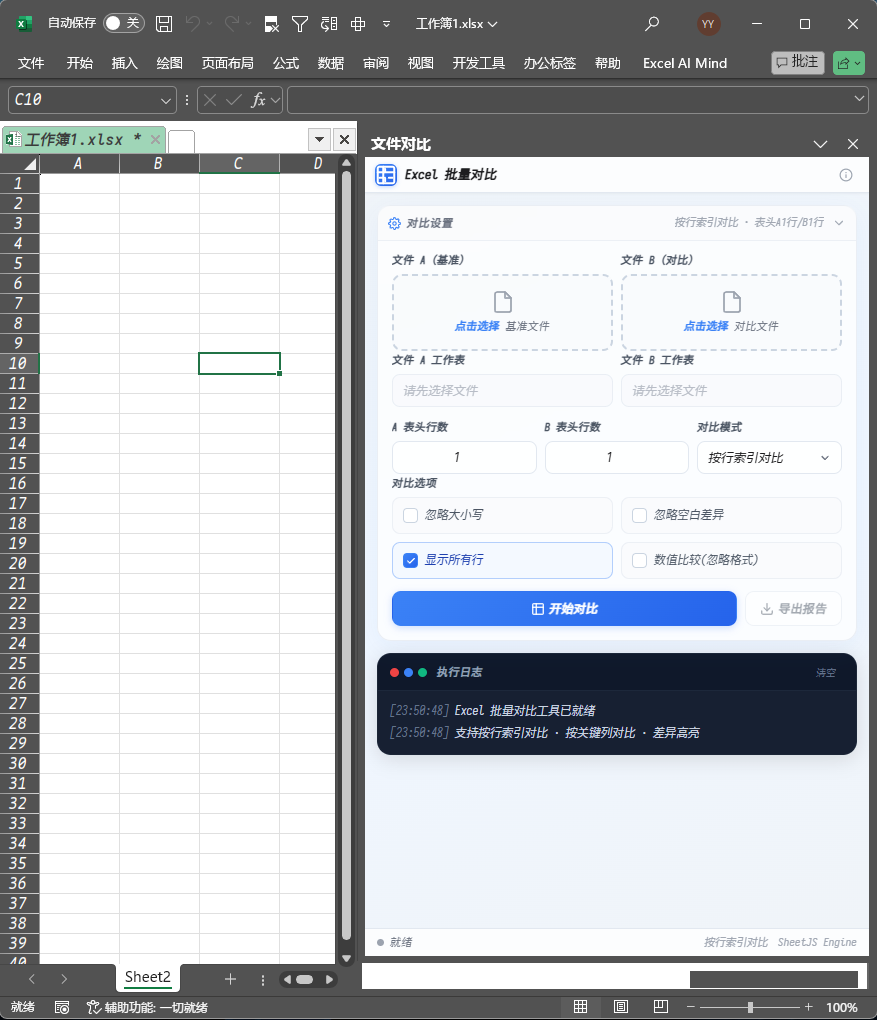The height and width of the screenshot is (1020, 877).
Task: Collapse the 对比设置 section chevron
Action: coord(839,223)
